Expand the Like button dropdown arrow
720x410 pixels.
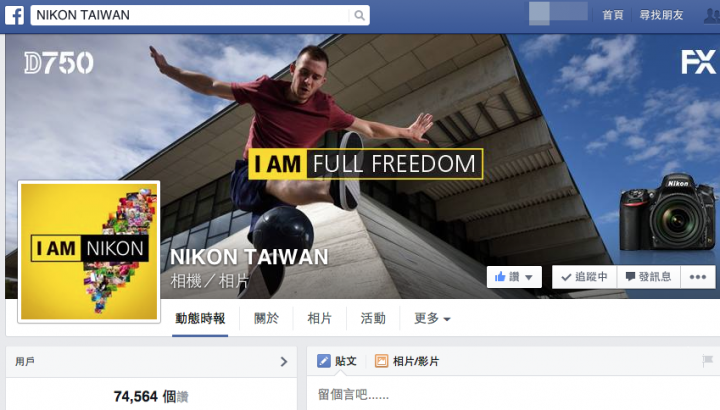[x=529, y=277]
